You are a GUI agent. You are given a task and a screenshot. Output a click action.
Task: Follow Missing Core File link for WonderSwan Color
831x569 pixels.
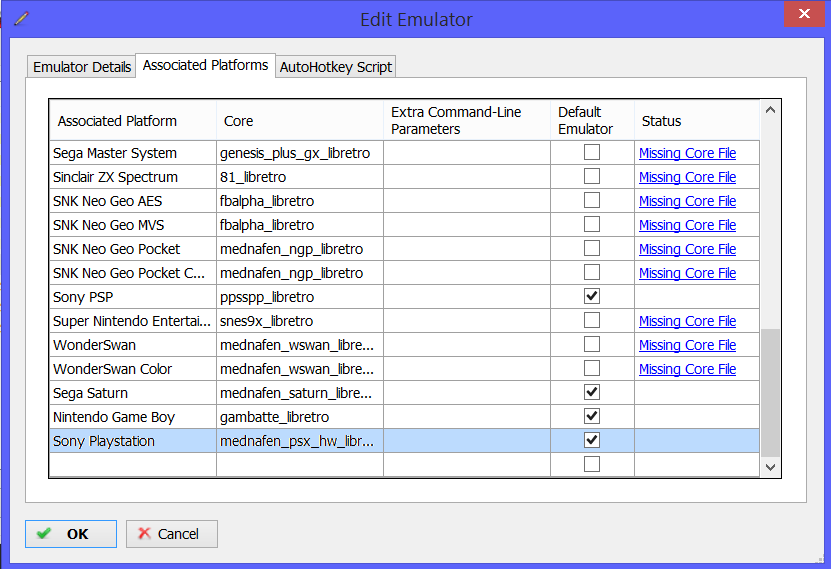coord(687,369)
